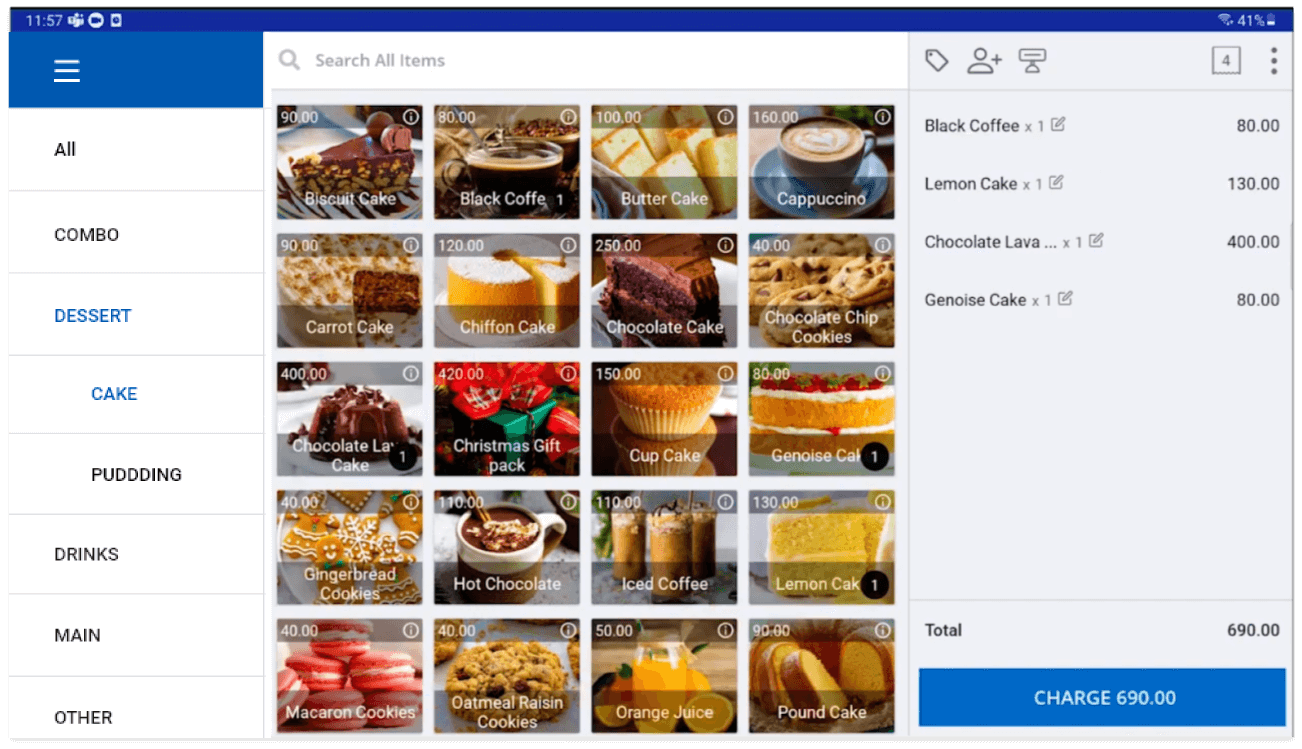The height and width of the screenshot is (749, 1302).
Task: Switch to the DRINKS category
Action: (86, 554)
